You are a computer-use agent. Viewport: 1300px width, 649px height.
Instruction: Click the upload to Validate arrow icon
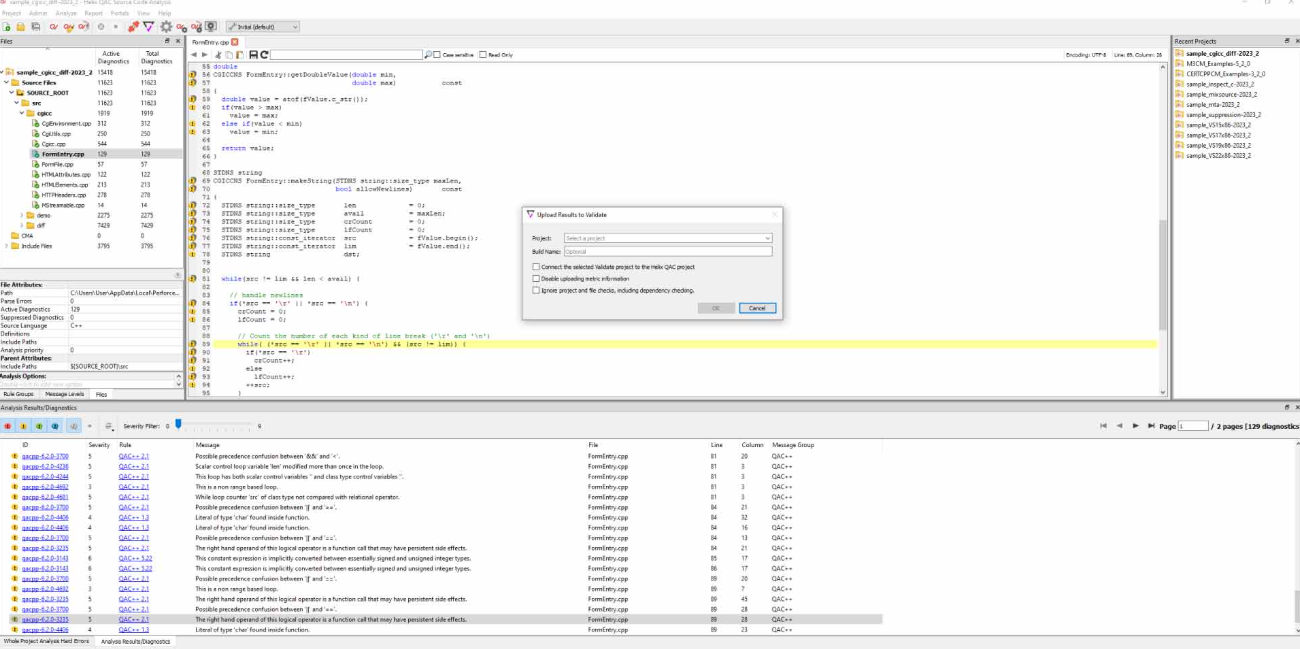(133, 27)
